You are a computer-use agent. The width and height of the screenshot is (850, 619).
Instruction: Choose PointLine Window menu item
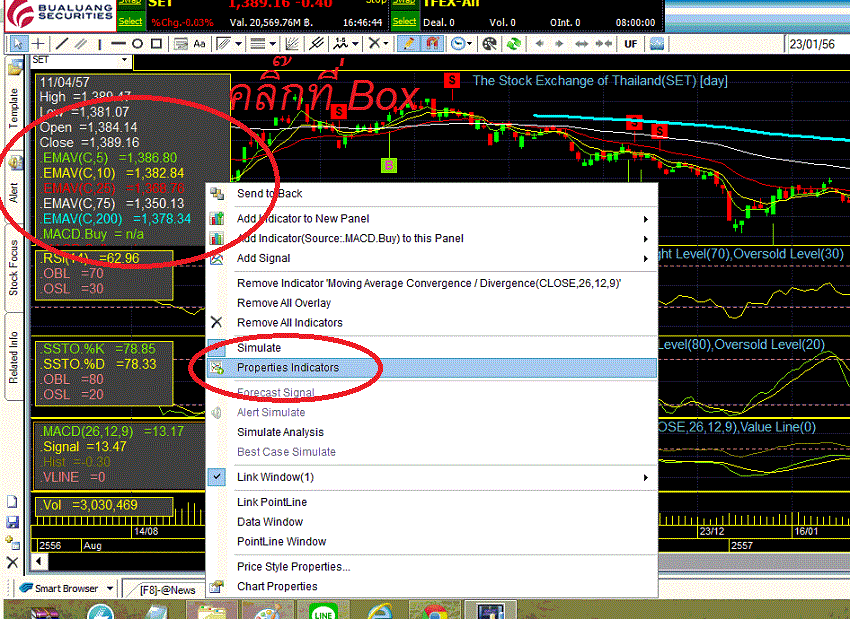tap(432, 541)
